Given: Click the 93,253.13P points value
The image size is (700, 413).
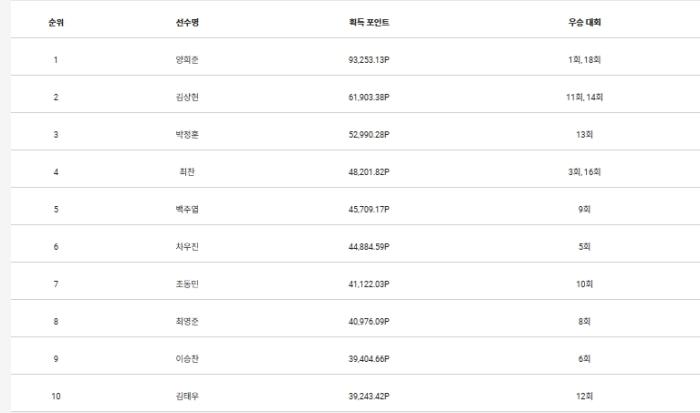Looking at the screenshot, I should 368,60.
